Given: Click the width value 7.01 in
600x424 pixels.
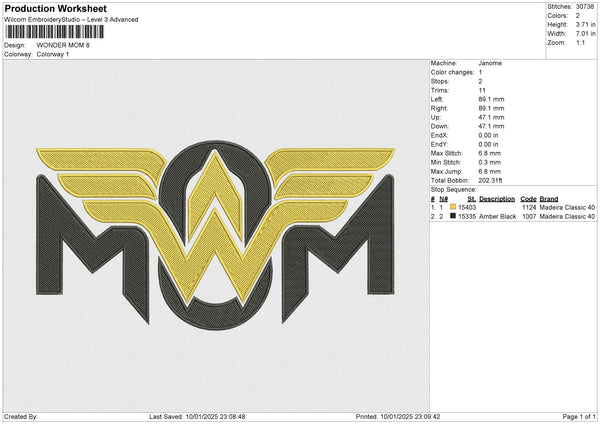Looking at the screenshot, I should click(x=586, y=34).
